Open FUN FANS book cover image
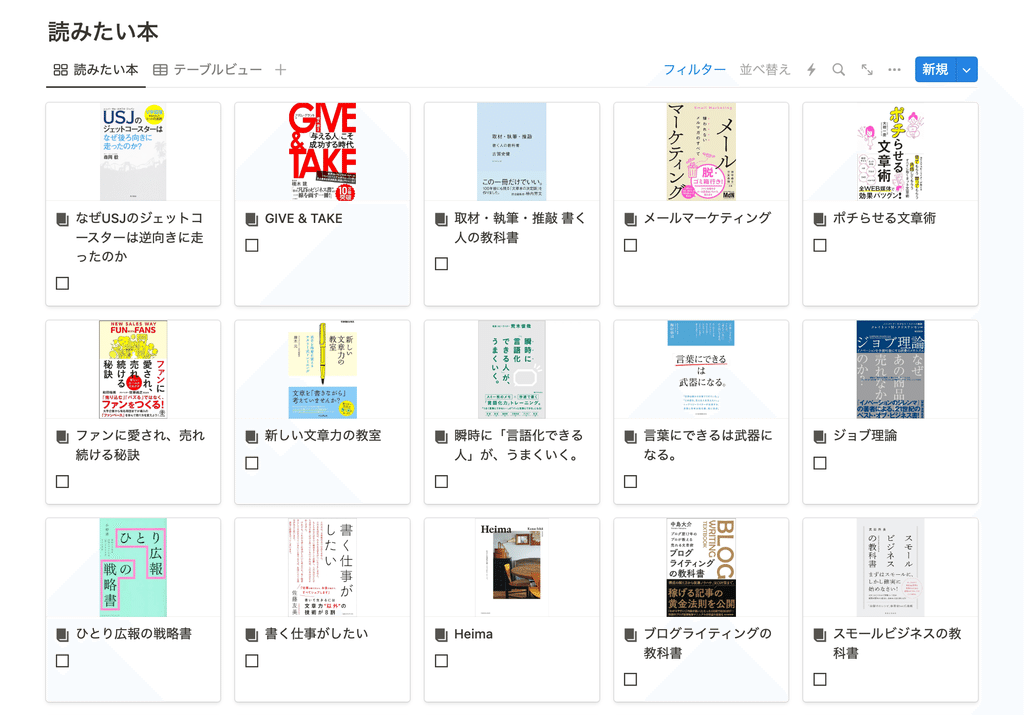This screenshot has height=715, width=1024. coord(133,370)
